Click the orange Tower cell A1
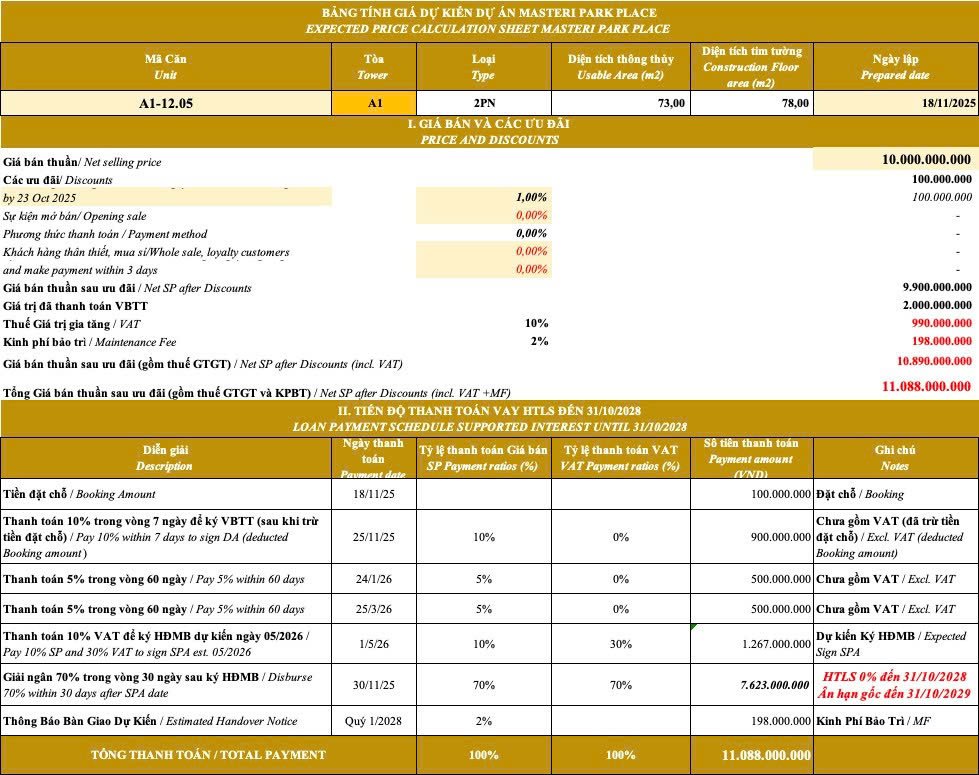Viewport: 979px width, 775px height. pos(375,103)
